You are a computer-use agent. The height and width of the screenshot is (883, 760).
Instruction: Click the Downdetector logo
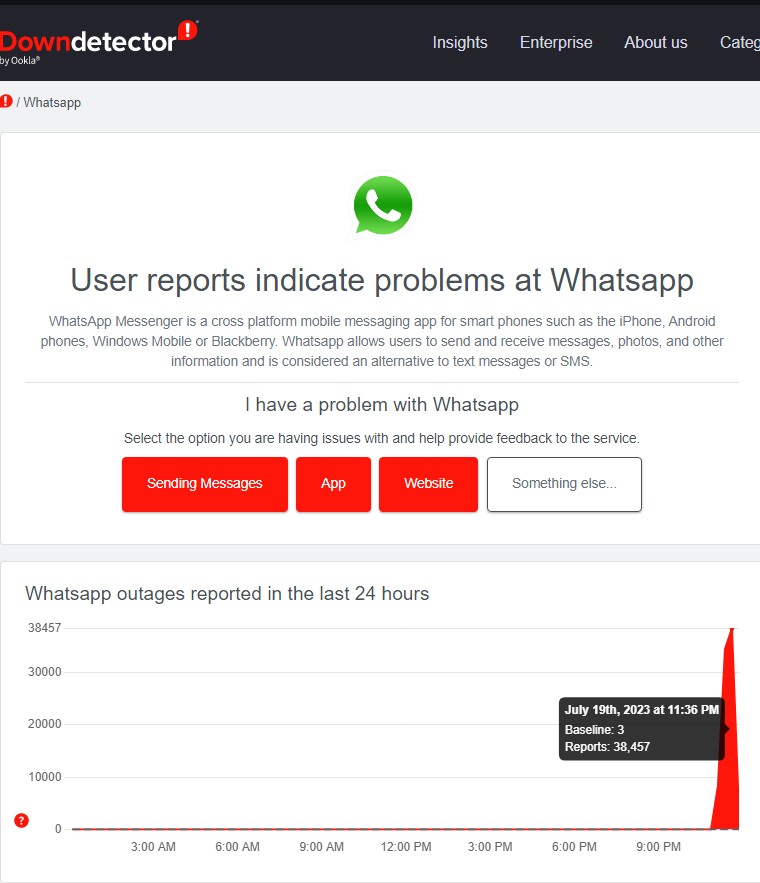[98, 43]
